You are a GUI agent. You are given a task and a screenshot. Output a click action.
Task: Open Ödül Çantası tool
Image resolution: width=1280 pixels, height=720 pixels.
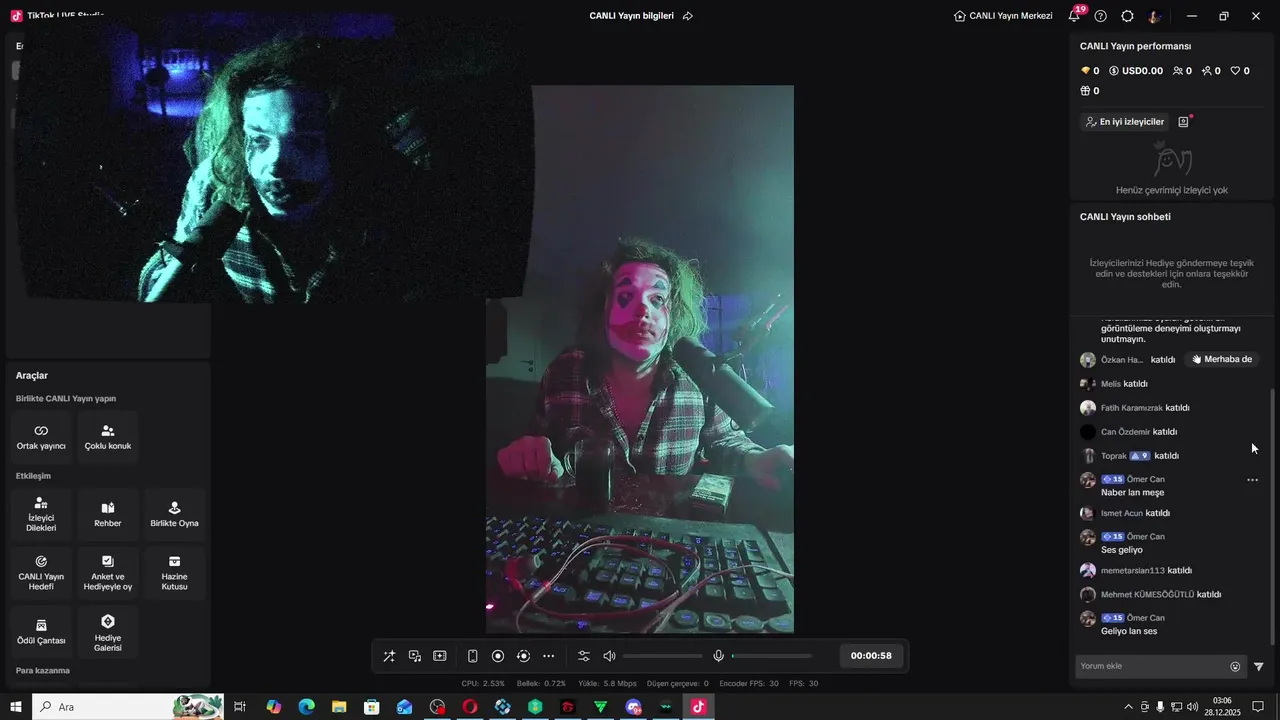[41, 631]
